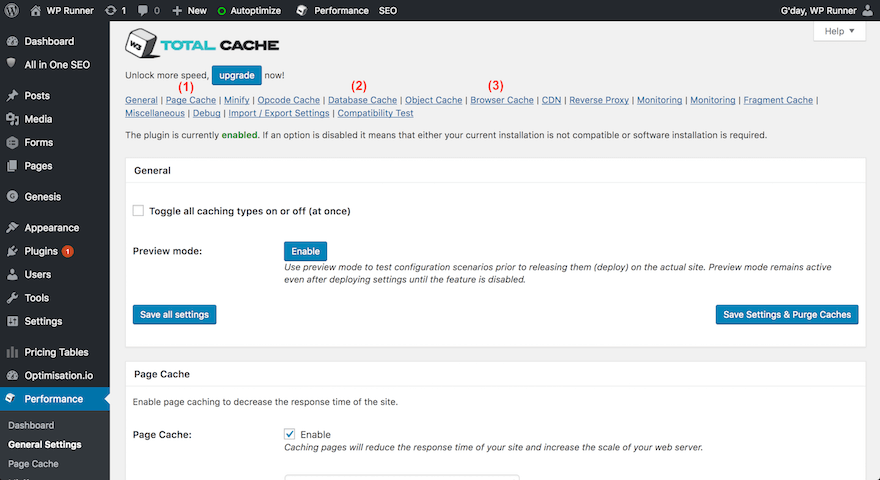Image resolution: width=880 pixels, height=480 pixels.
Task: Click the Appearance brush icon
Action: coord(12,227)
